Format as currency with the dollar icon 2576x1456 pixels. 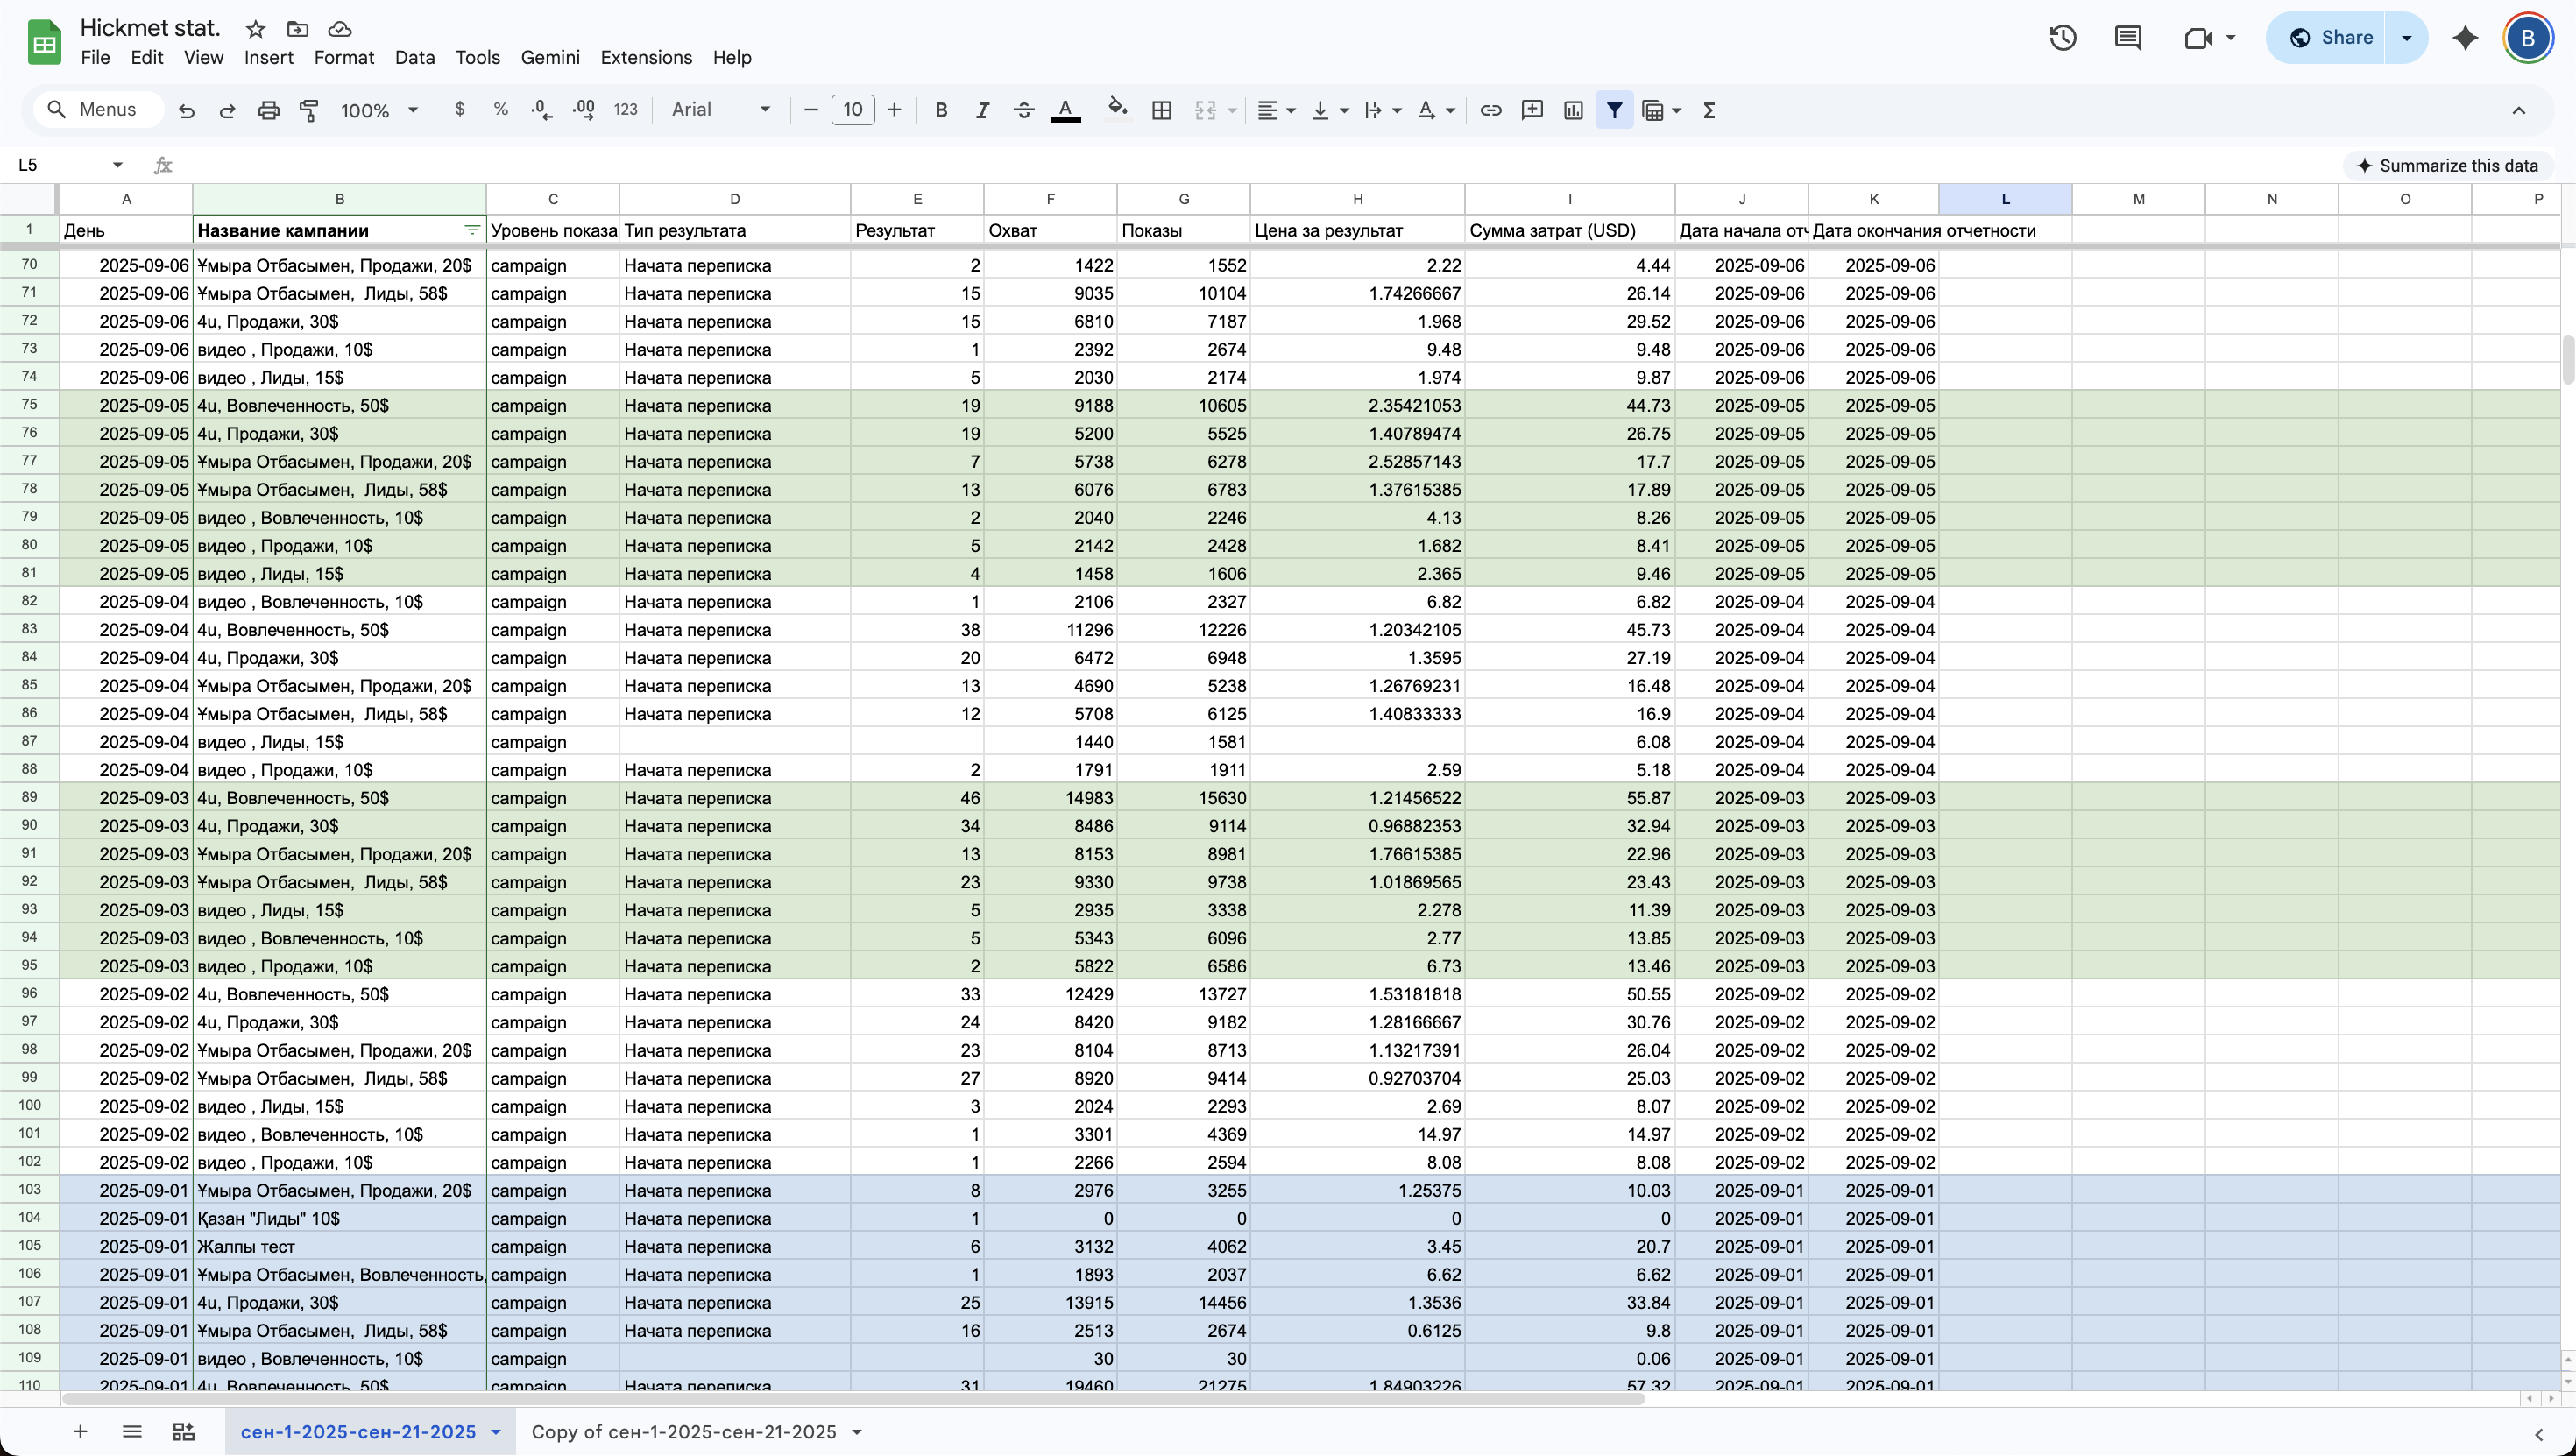(x=460, y=110)
